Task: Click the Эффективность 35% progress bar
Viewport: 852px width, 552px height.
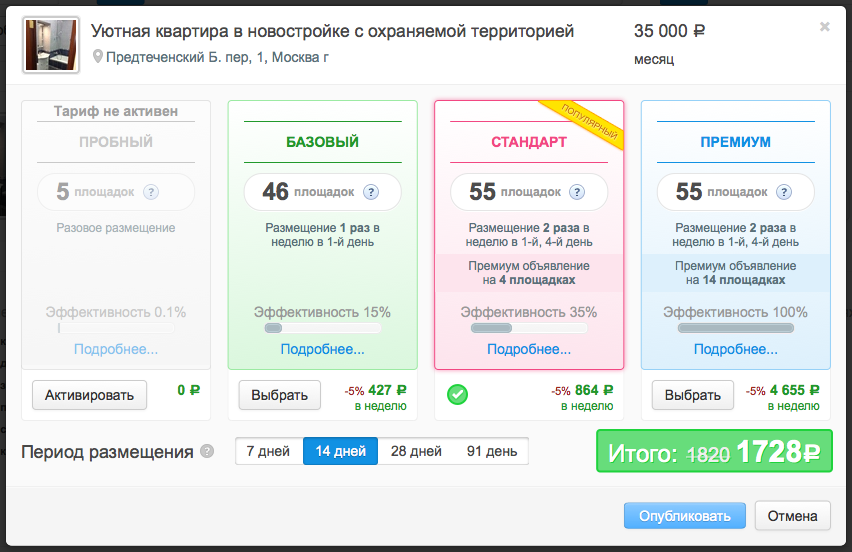Action: click(x=529, y=328)
